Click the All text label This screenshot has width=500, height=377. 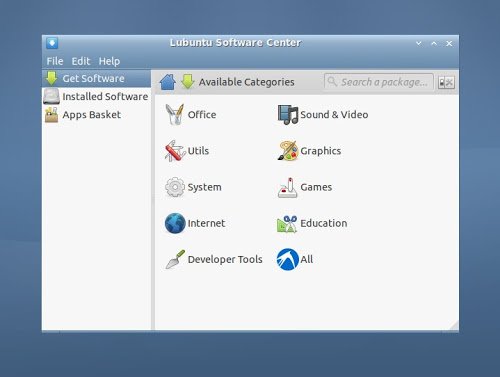click(x=307, y=259)
